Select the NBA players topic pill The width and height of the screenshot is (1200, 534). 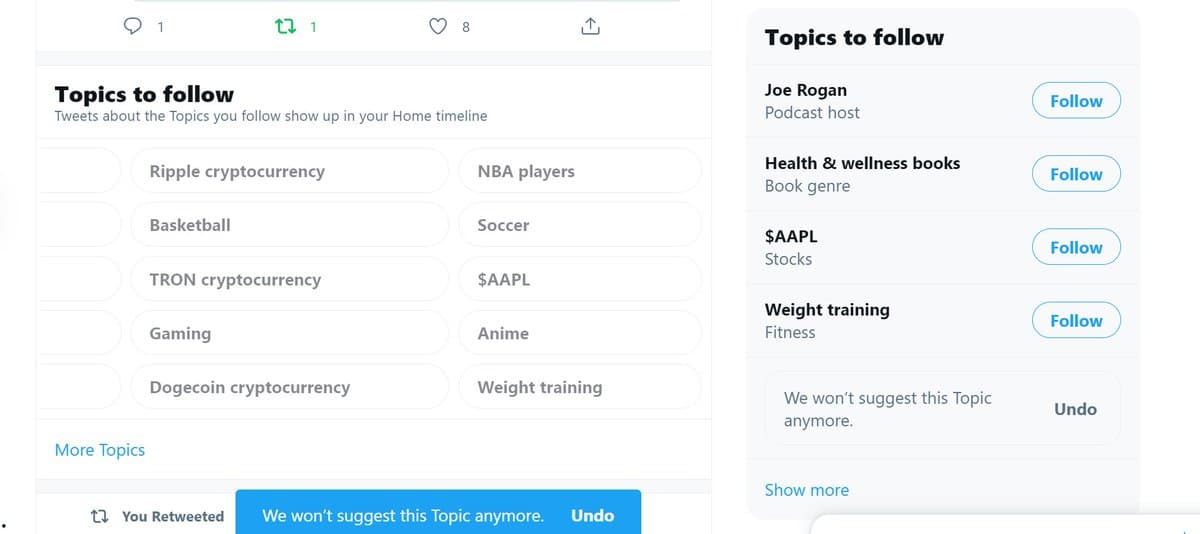coord(580,171)
